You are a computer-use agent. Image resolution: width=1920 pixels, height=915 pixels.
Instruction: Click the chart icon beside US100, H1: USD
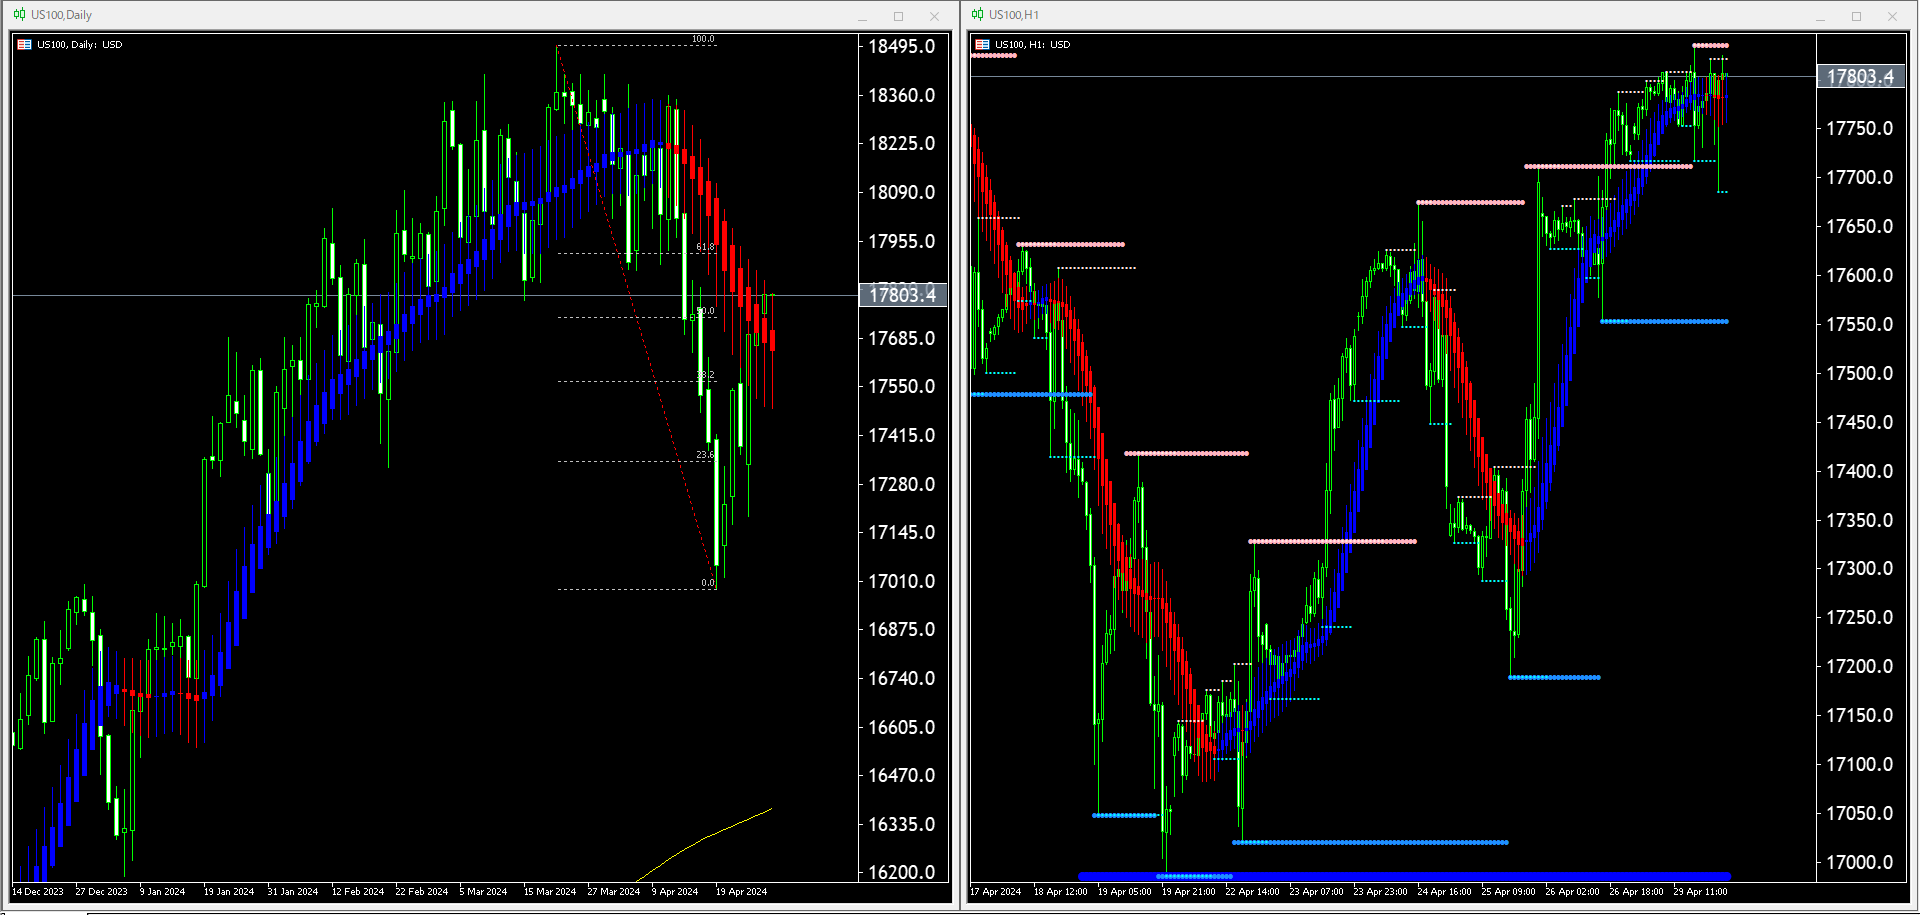(982, 44)
